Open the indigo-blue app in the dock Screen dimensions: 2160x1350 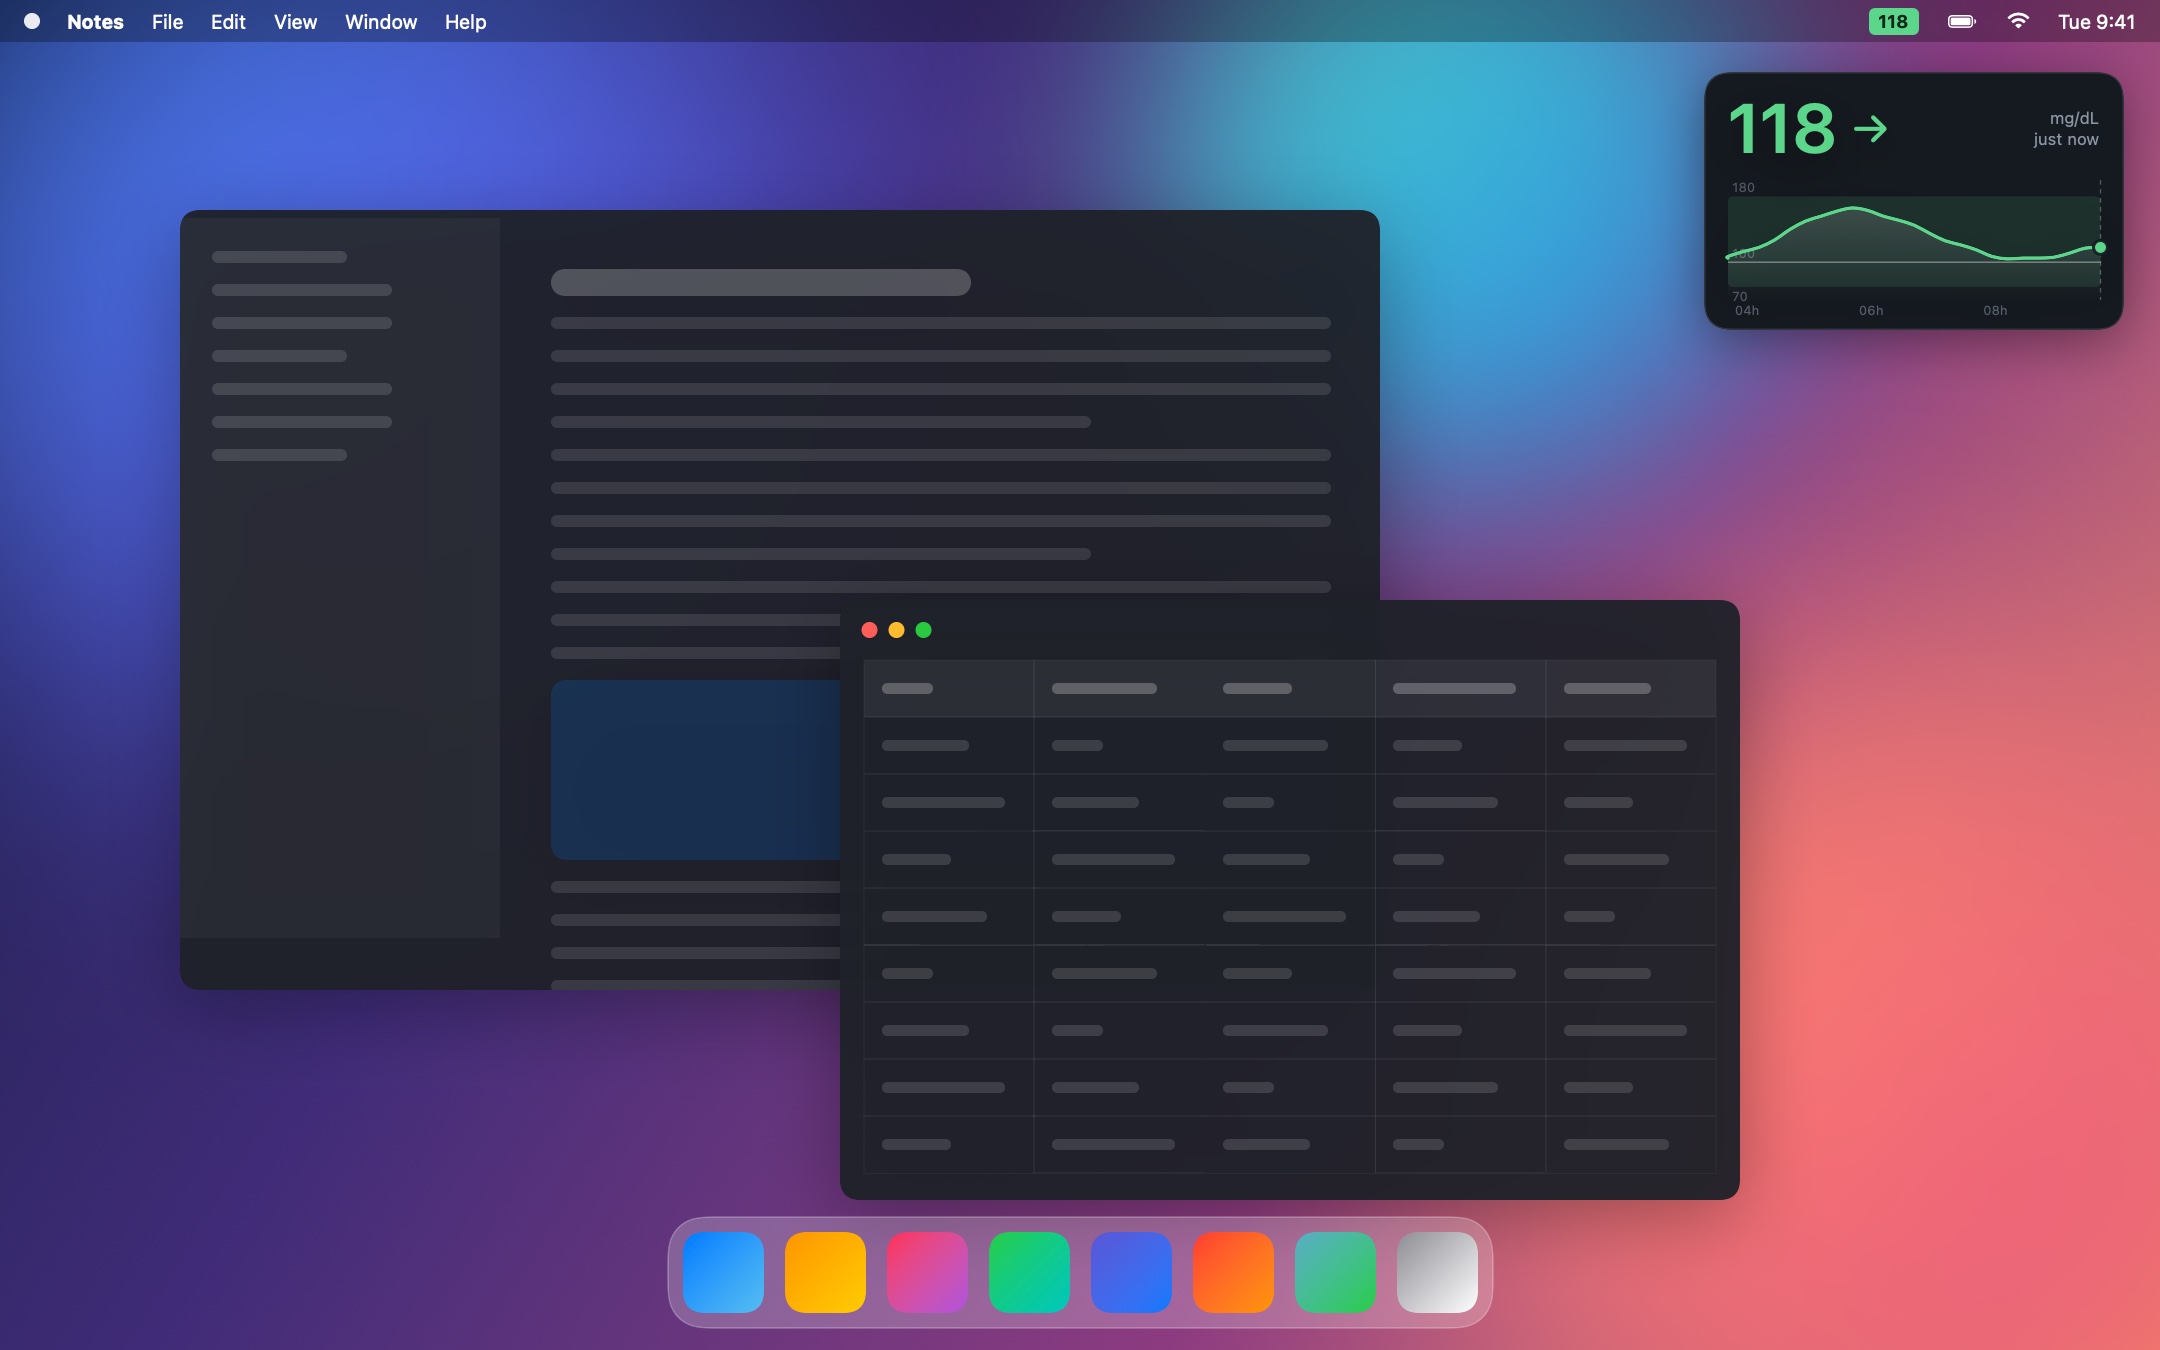coord(1131,1272)
